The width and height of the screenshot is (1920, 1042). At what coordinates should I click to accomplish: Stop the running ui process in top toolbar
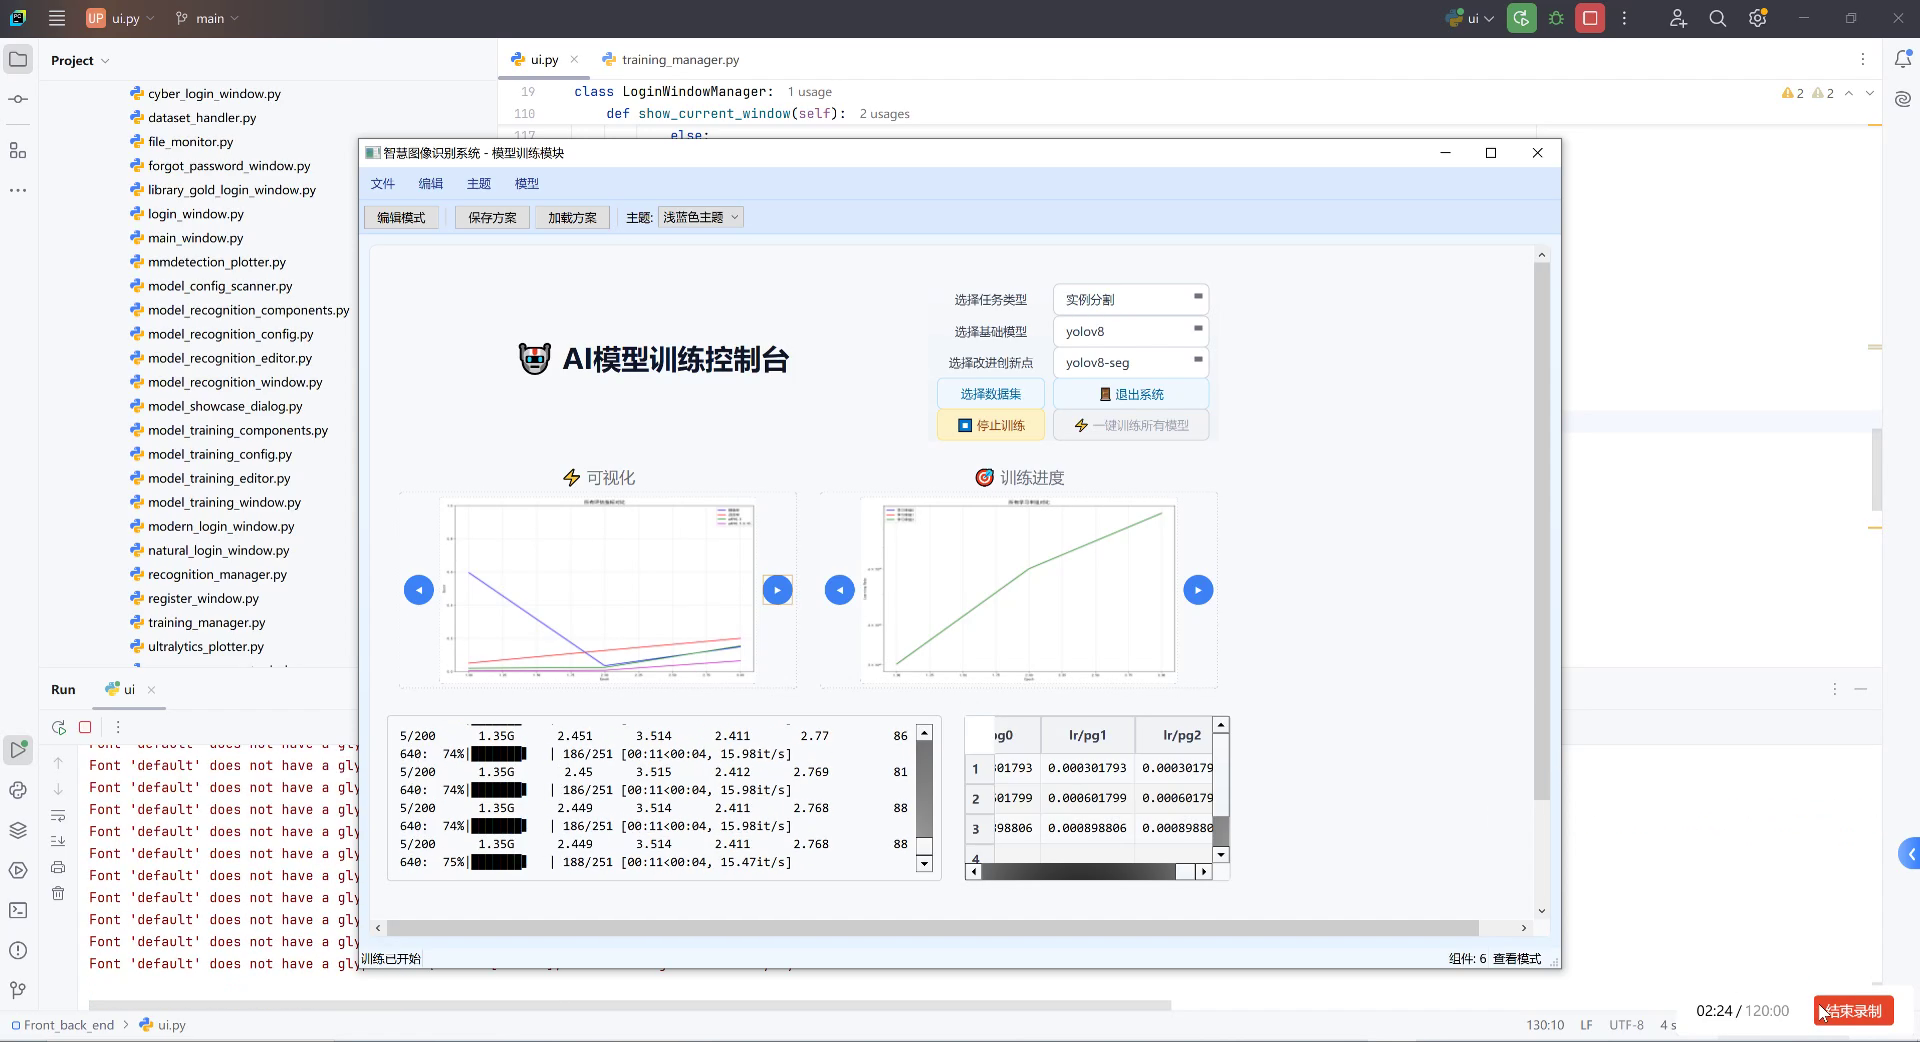pos(1590,18)
